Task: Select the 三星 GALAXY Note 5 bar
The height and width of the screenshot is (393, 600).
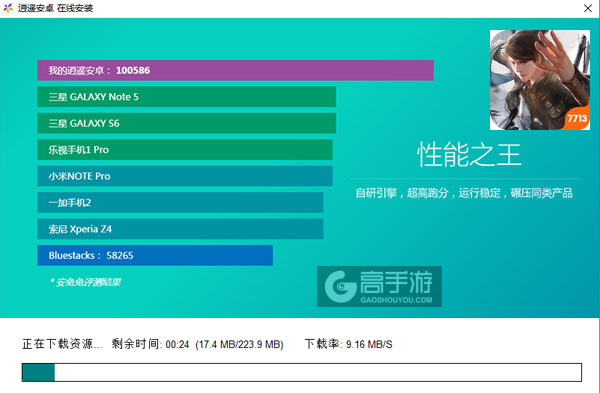Action: (186, 97)
